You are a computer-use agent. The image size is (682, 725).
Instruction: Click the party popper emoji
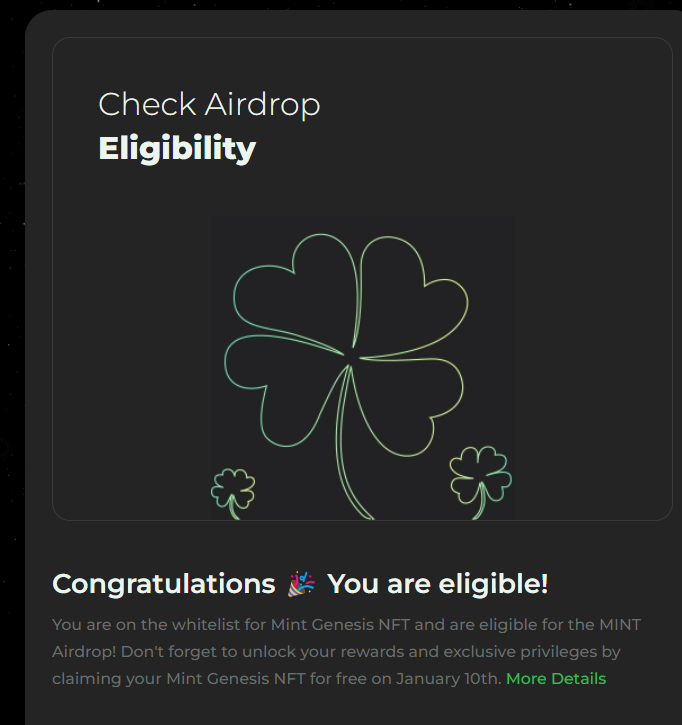coord(301,584)
